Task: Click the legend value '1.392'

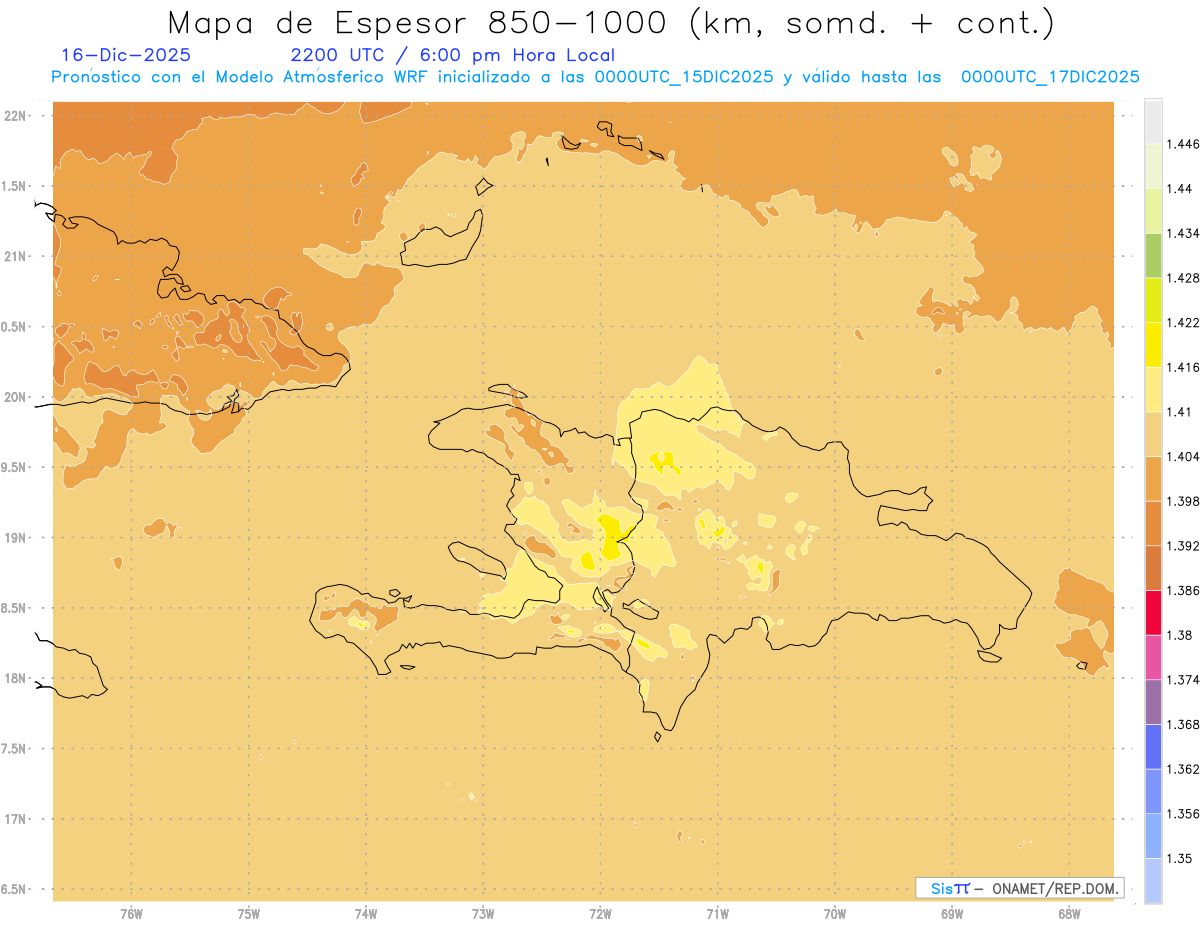Action: click(1184, 546)
